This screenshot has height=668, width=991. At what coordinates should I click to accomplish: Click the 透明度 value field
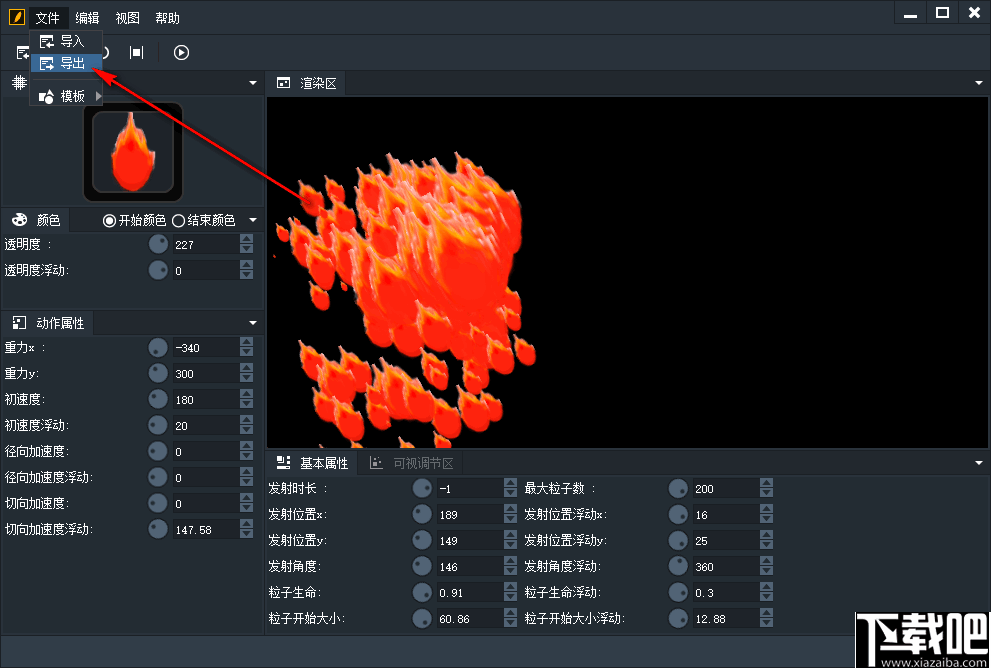coord(206,244)
